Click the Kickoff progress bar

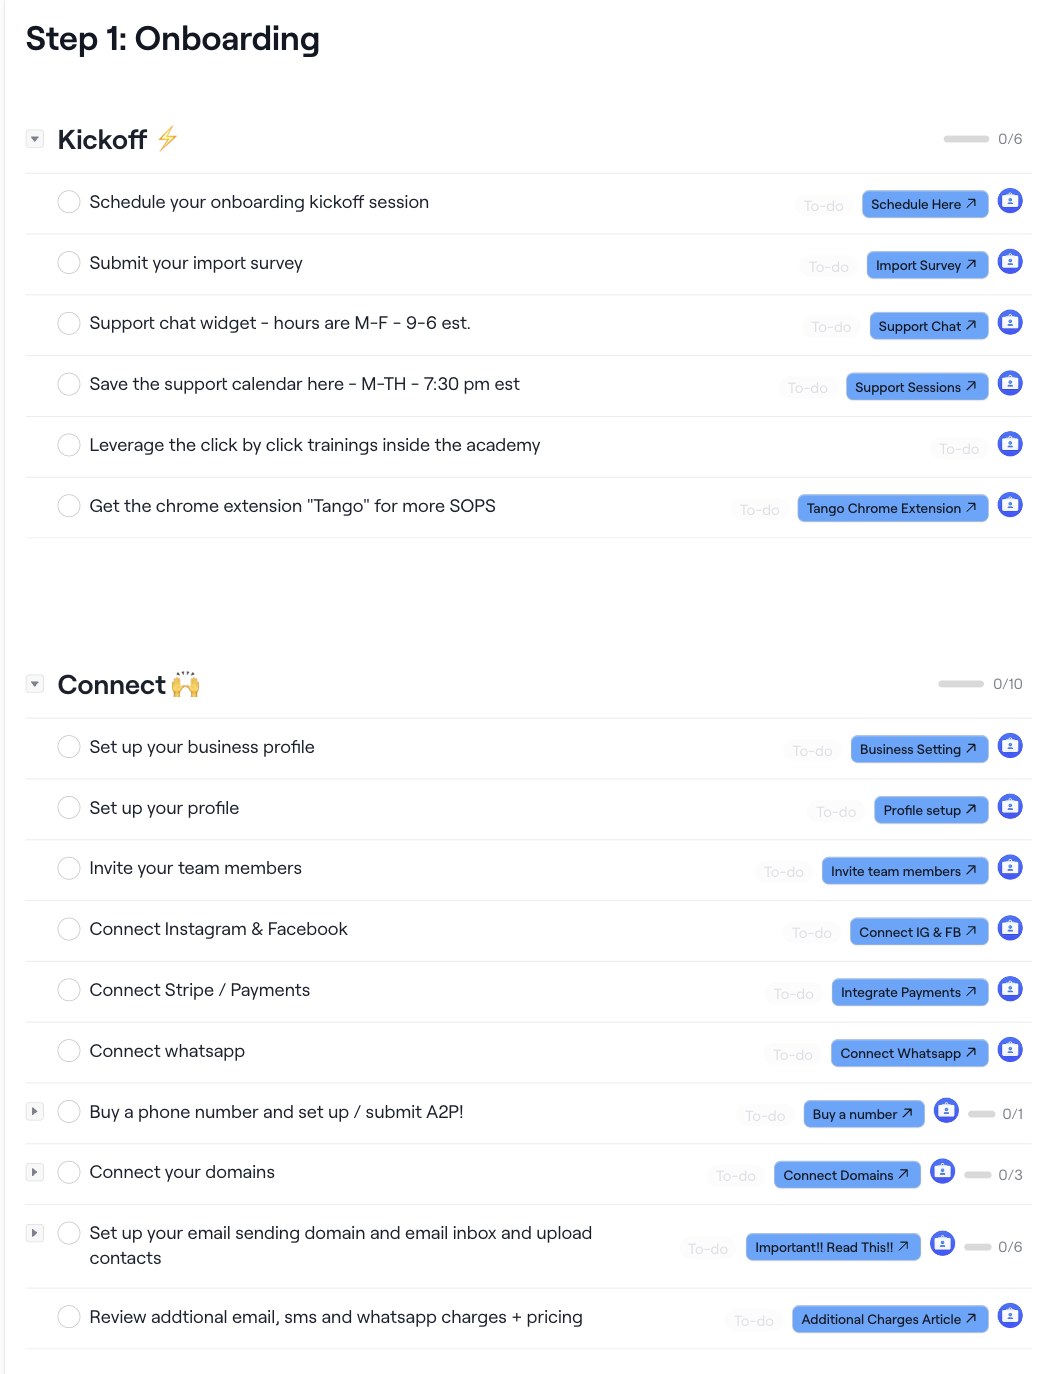pyautogui.click(x=966, y=139)
